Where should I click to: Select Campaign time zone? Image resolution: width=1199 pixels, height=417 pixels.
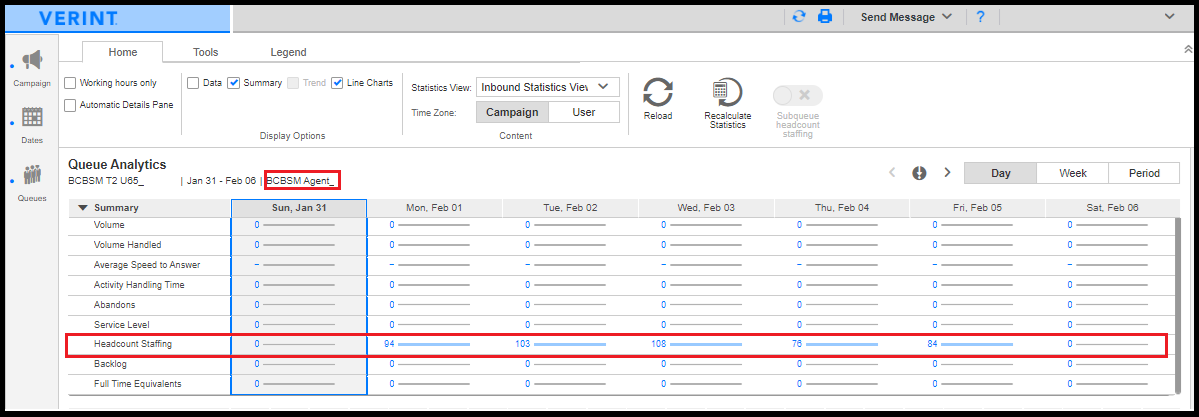point(512,112)
